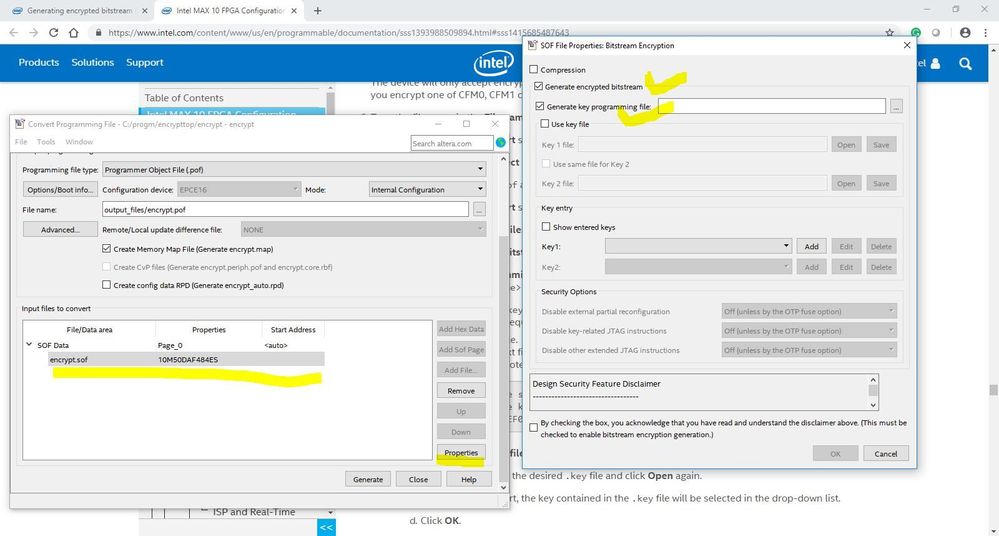This screenshot has width=999, height=536.
Task: Go back in the browser
Action: [13, 33]
